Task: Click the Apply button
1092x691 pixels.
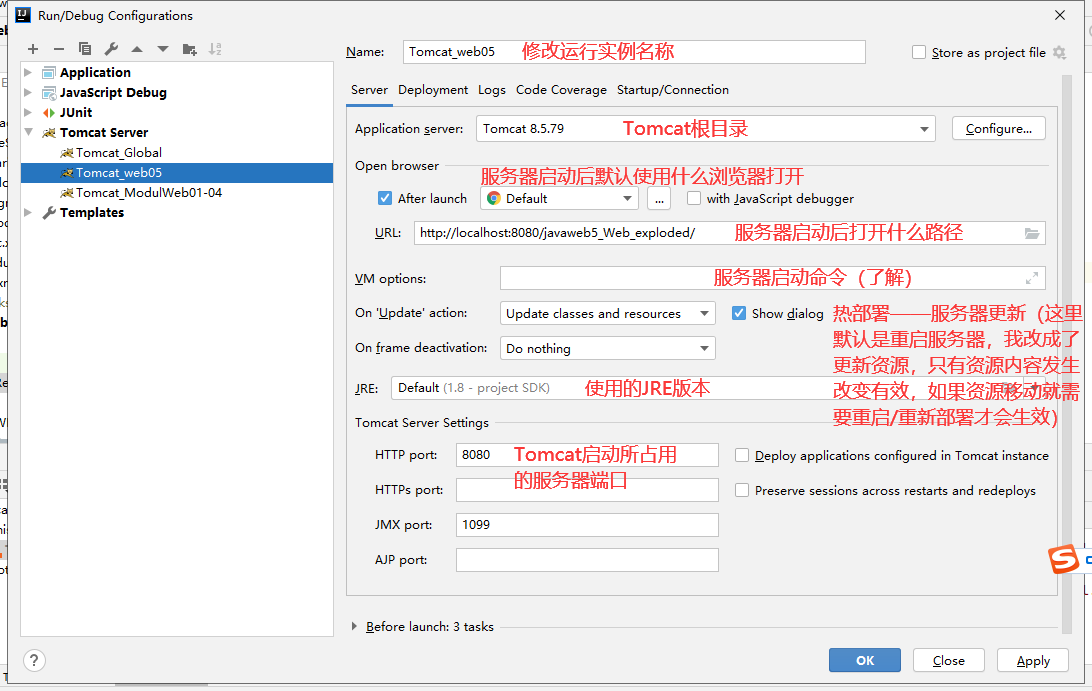Action: [x=1033, y=660]
